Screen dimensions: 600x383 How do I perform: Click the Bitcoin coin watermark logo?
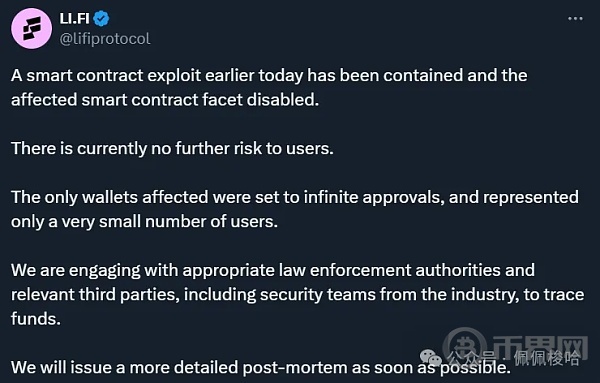click(465, 346)
